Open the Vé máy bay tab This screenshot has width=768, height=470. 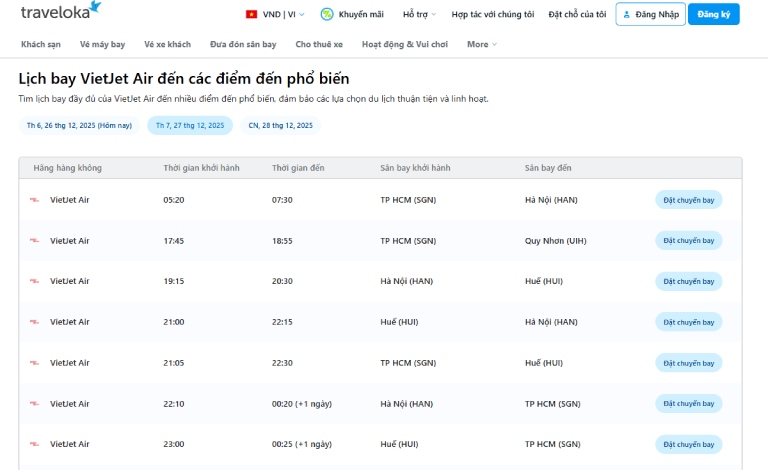coord(102,44)
